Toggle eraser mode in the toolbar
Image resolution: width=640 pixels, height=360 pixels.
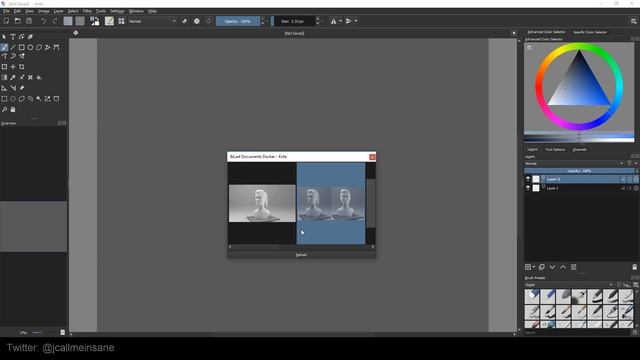pos(184,21)
